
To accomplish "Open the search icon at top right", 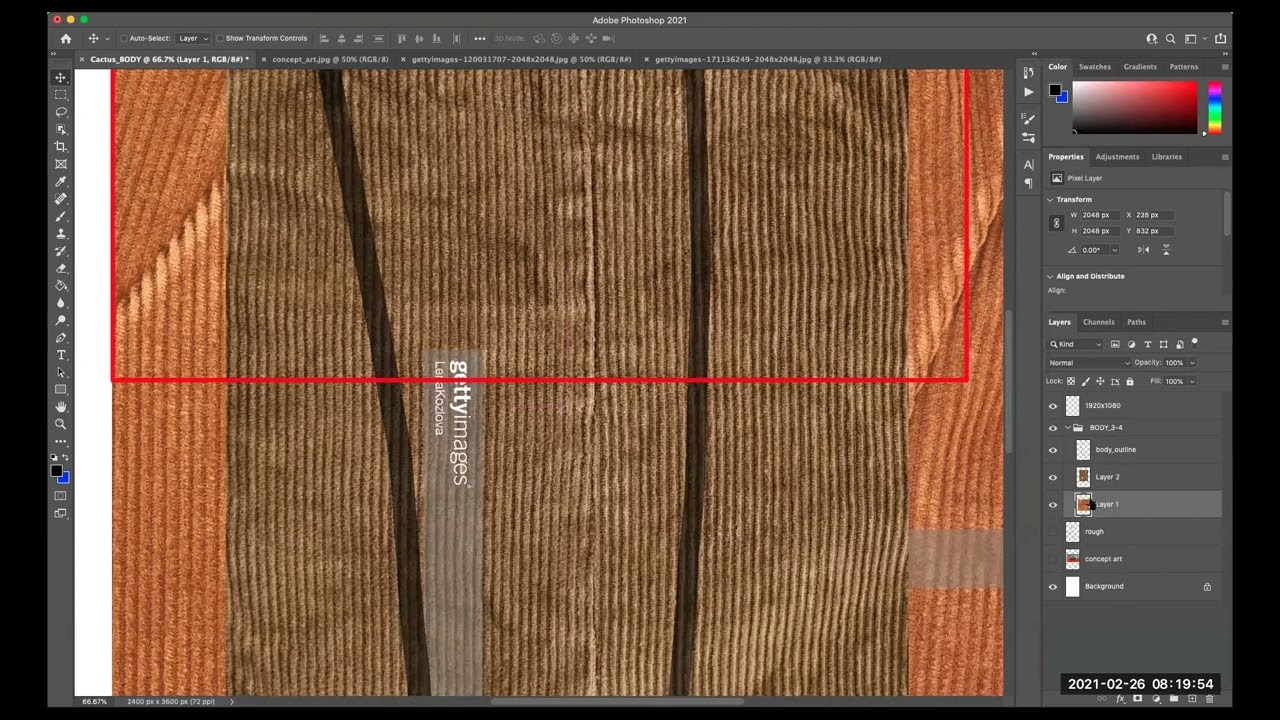I will [x=1171, y=38].
